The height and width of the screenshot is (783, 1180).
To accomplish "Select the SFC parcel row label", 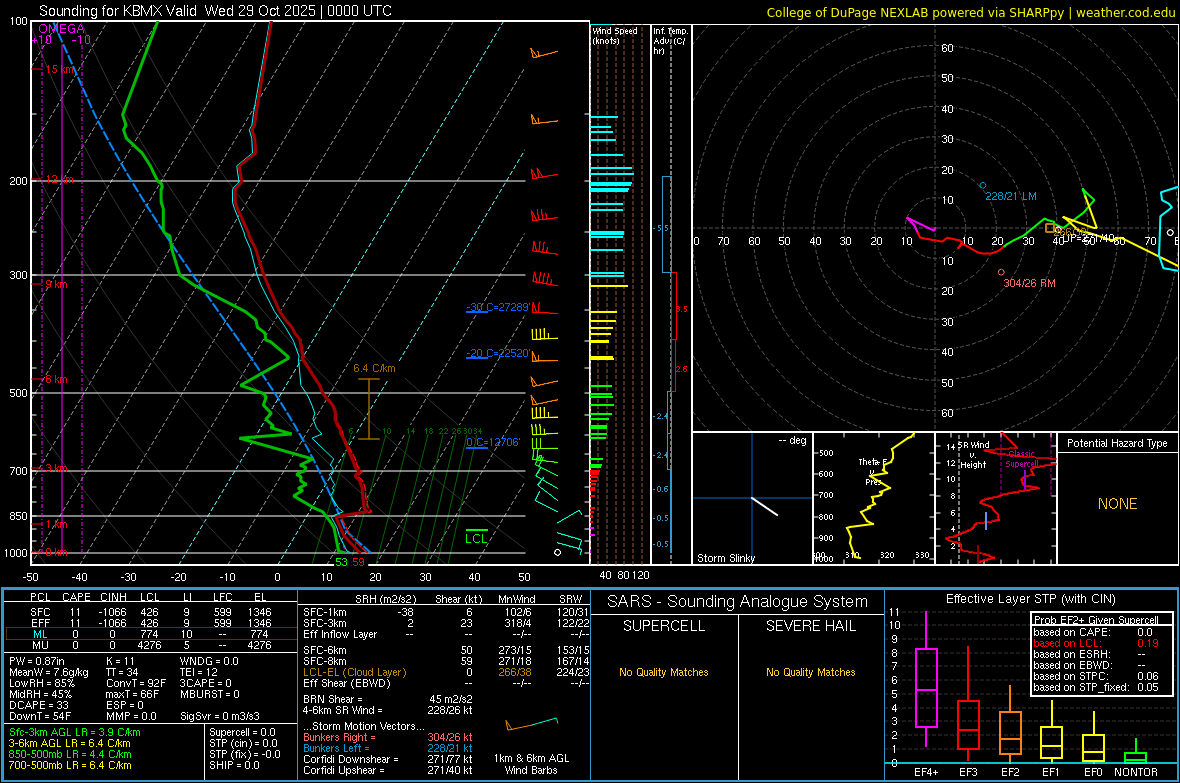I will 40,612.
